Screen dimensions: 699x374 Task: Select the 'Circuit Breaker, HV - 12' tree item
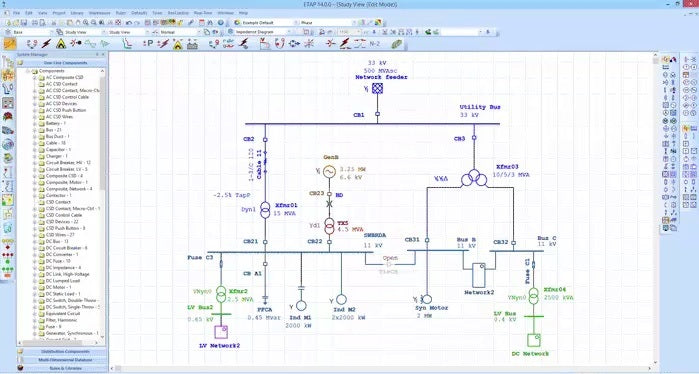coord(68,163)
